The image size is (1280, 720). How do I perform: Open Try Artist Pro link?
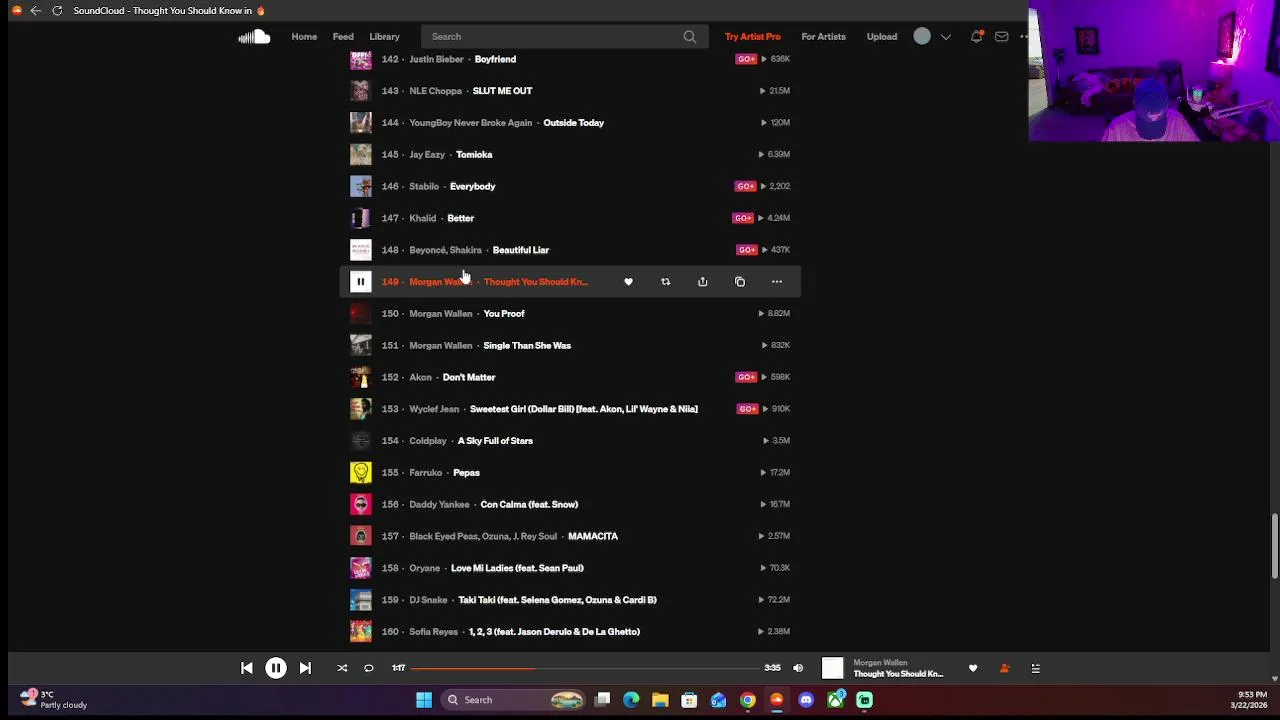(752, 37)
